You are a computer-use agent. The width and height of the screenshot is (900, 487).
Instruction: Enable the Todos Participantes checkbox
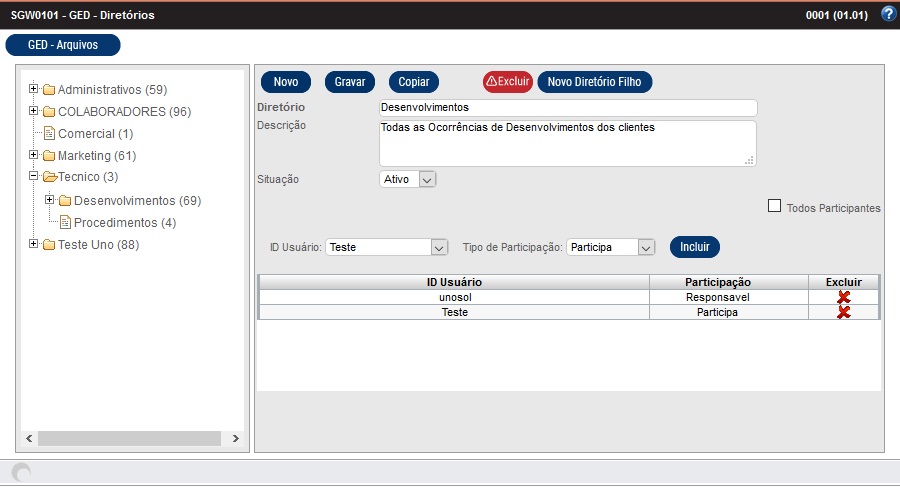pyautogui.click(x=774, y=207)
